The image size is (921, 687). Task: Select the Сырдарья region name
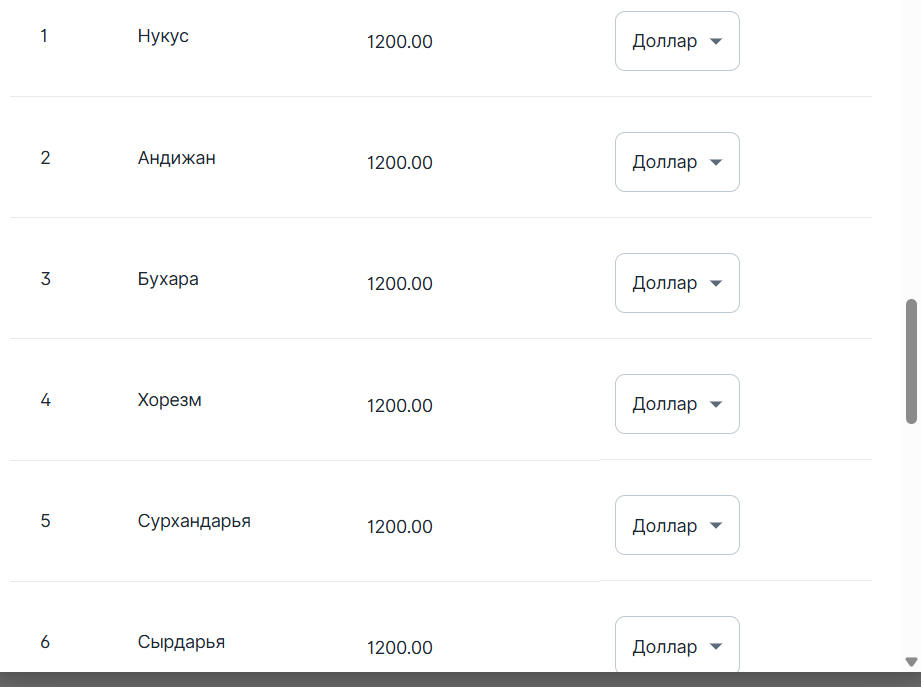[181, 642]
